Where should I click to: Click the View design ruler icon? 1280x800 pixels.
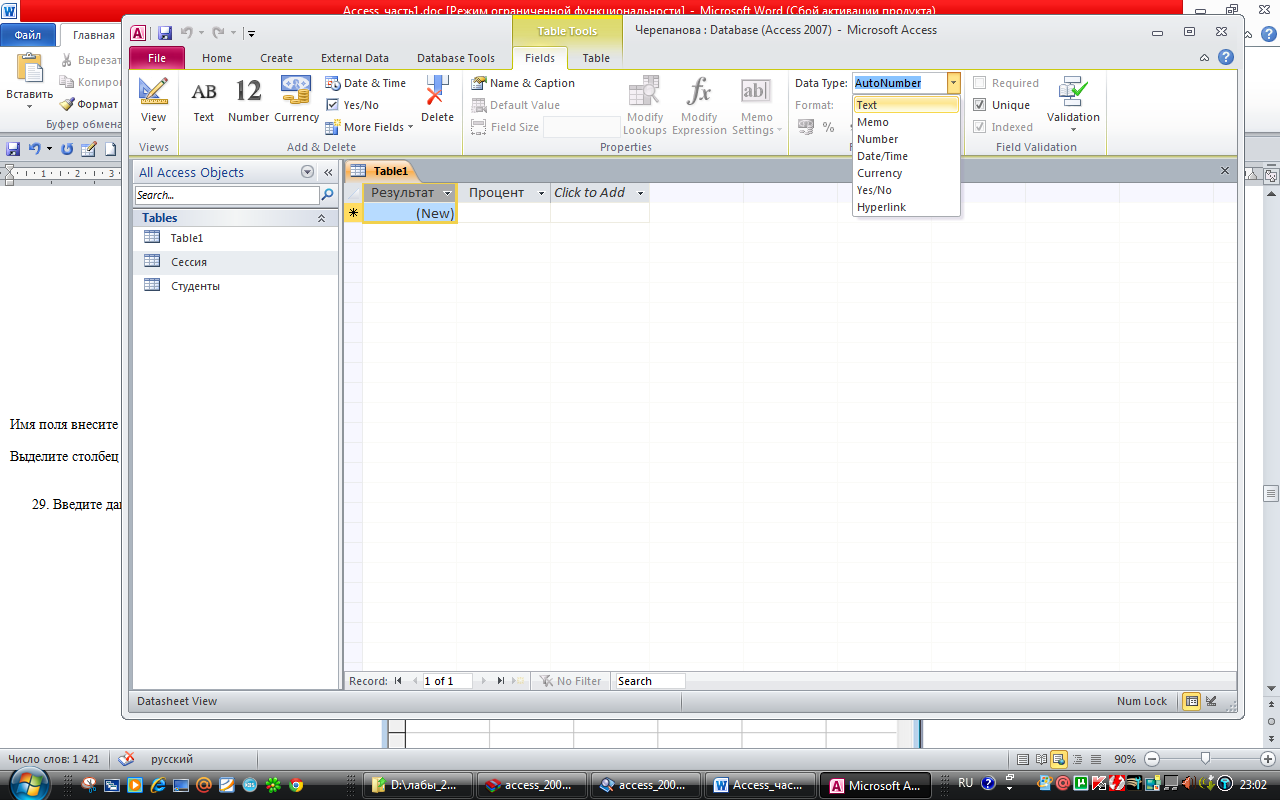tap(153, 92)
